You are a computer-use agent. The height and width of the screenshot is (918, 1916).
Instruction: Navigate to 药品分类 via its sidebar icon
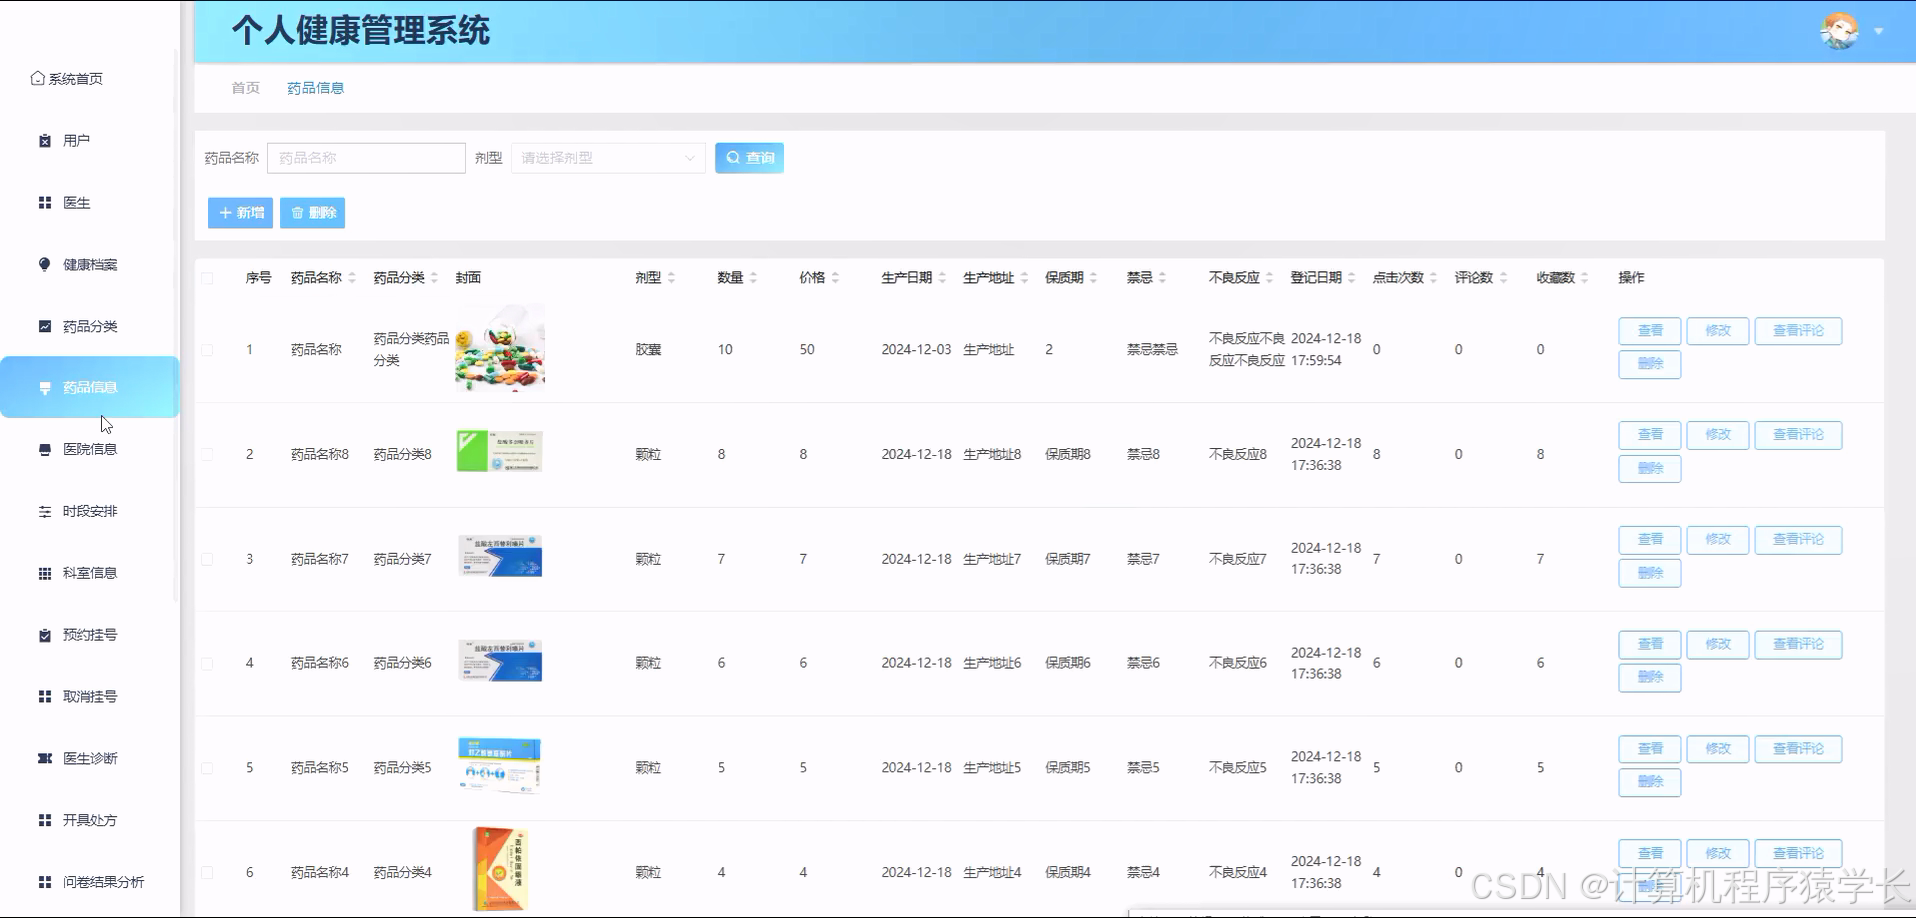tap(44, 326)
